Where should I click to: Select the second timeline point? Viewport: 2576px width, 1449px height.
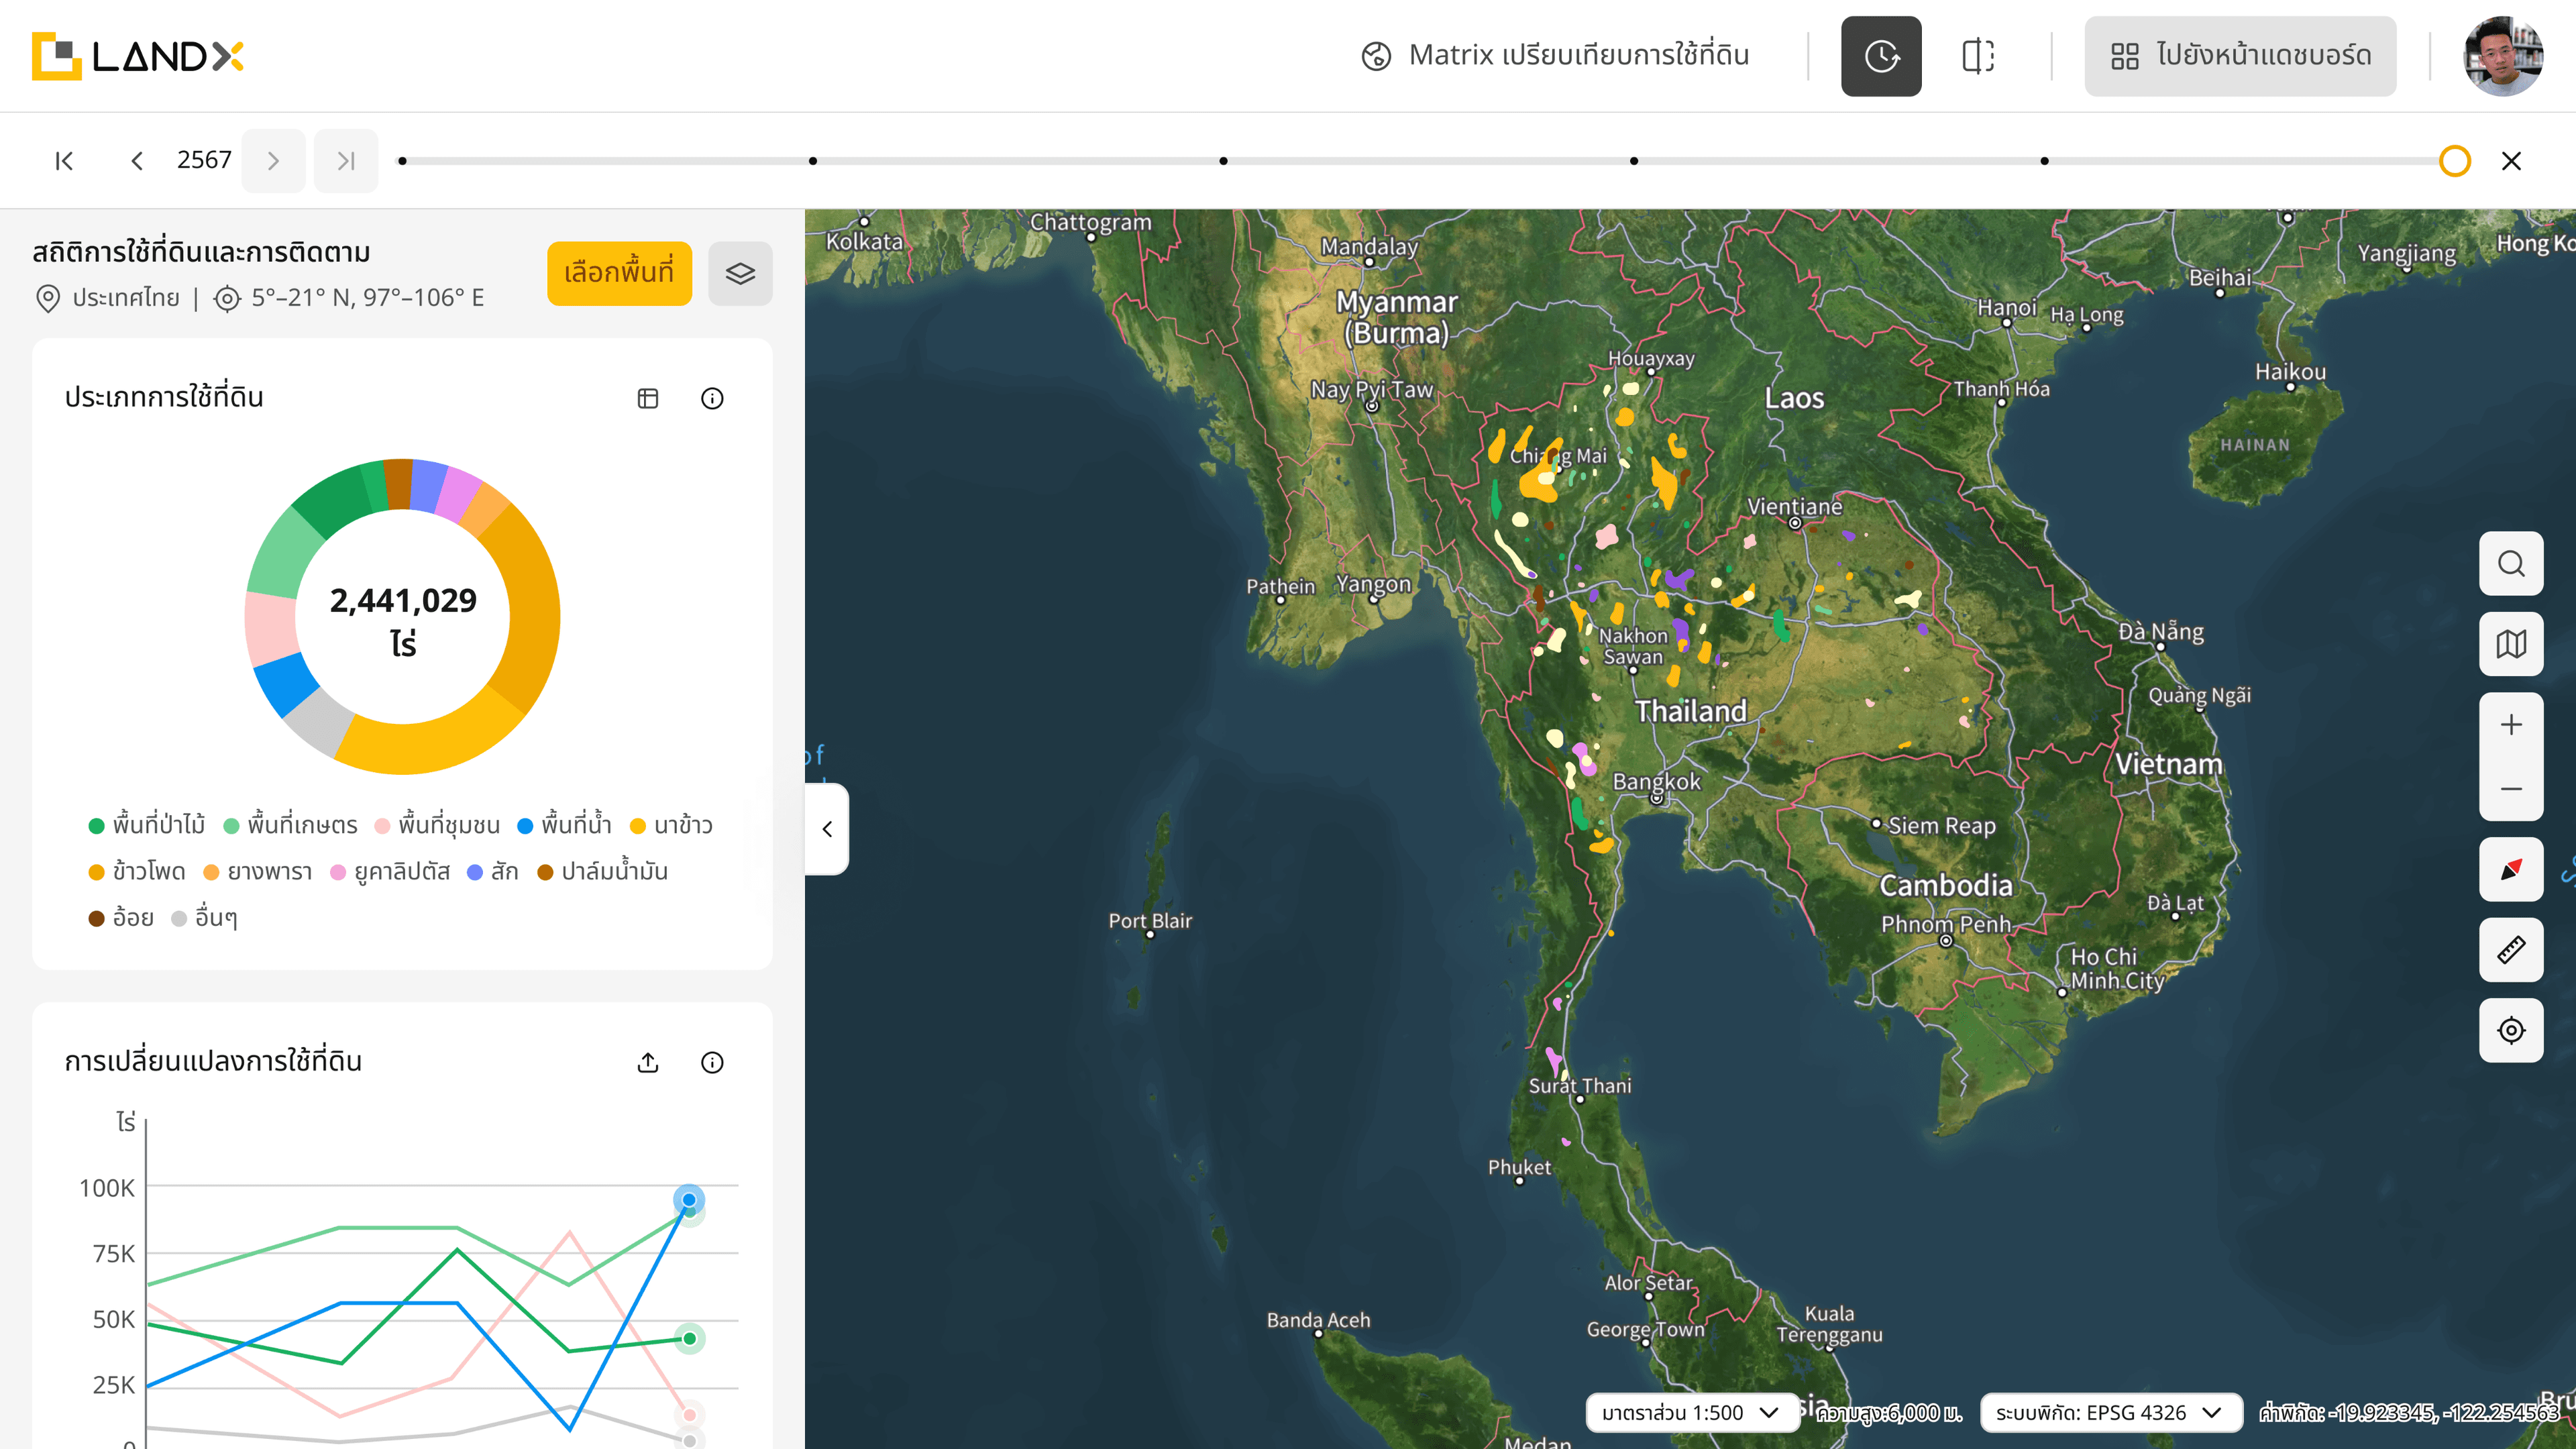(x=813, y=161)
